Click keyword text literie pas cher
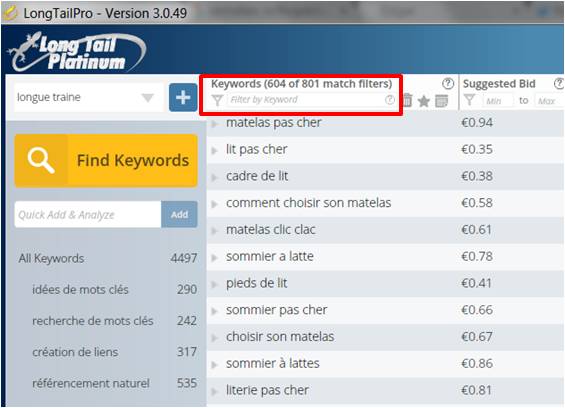Image resolution: width=565 pixels, height=408 pixels. pyautogui.click(x=267, y=390)
